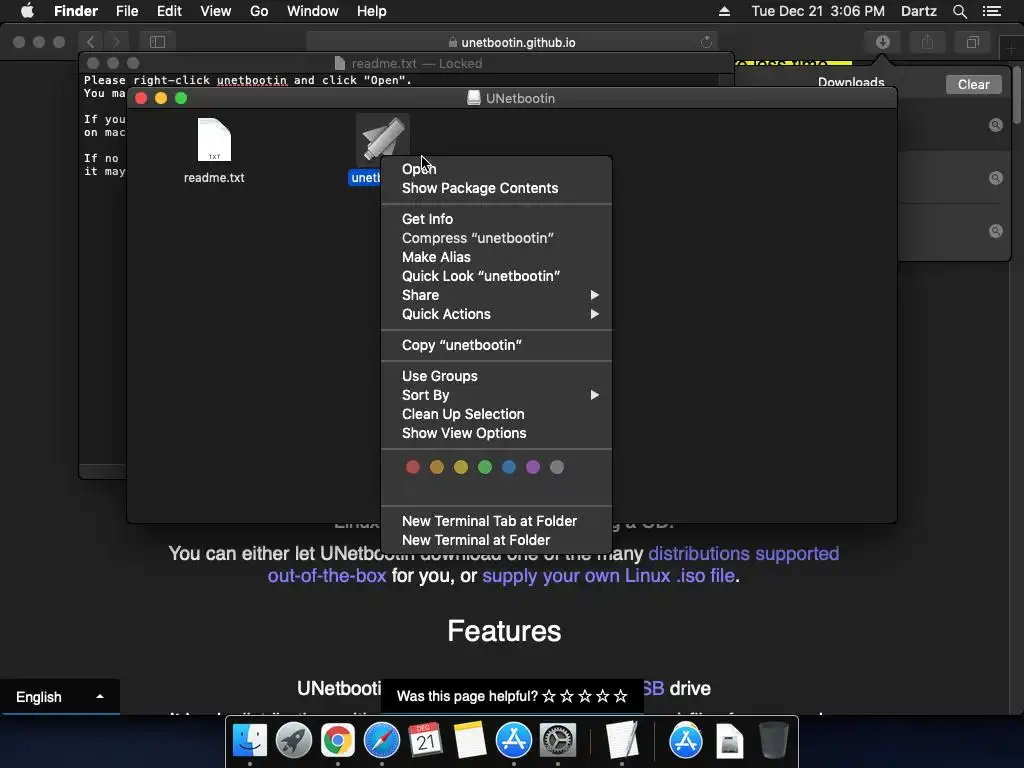Image resolution: width=1024 pixels, height=768 pixels.
Task: Click the menu bar date and time
Action: pyautogui.click(x=818, y=11)
